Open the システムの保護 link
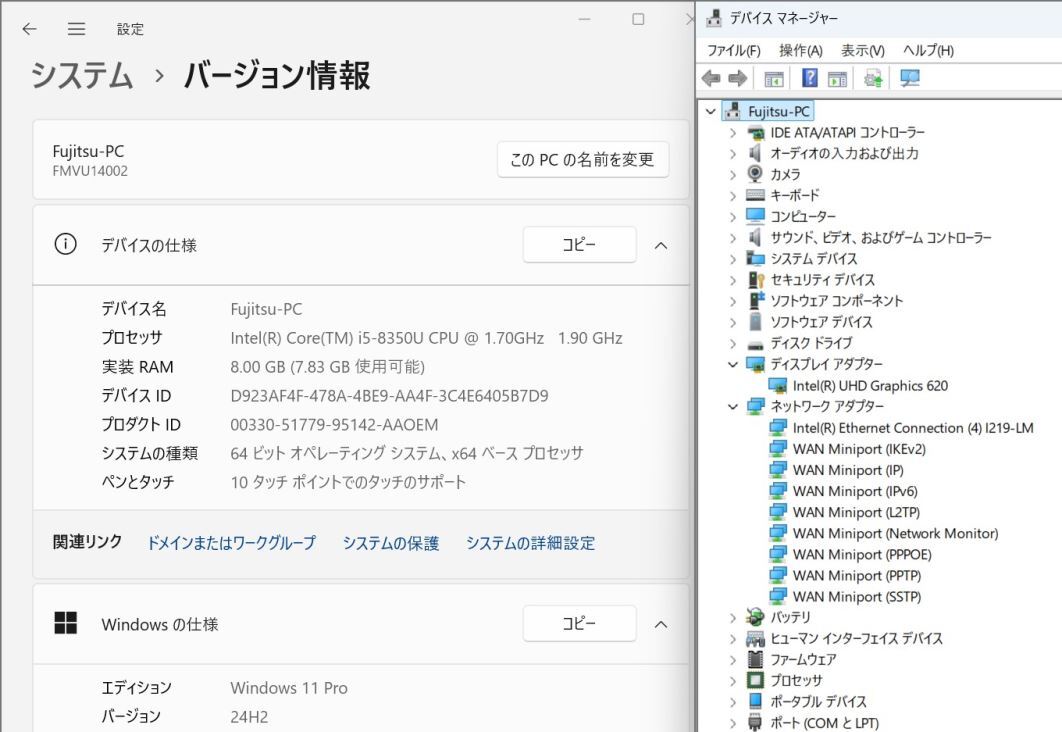The height and width of the screenshot is (732, 1062). click(x=391, y=542)
